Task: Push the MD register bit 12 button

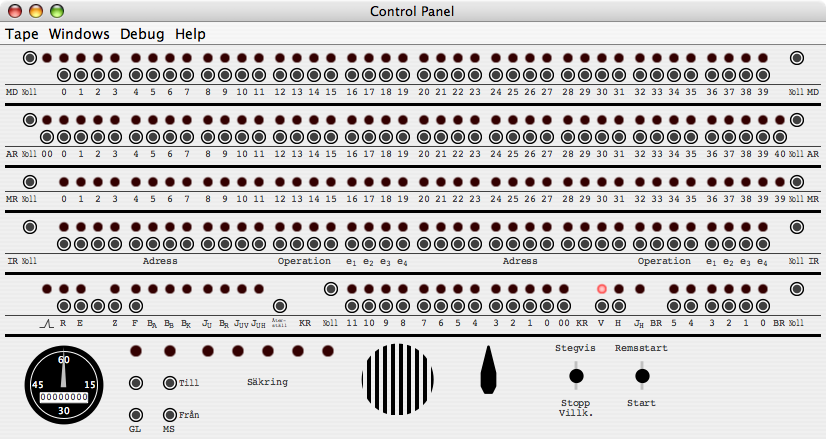Action: tap(280, 75)
